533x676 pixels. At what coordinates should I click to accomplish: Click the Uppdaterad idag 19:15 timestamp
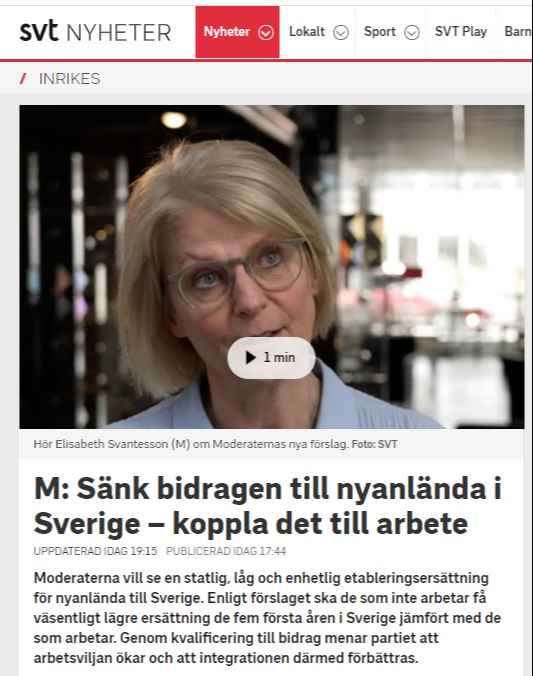(95, 551)
